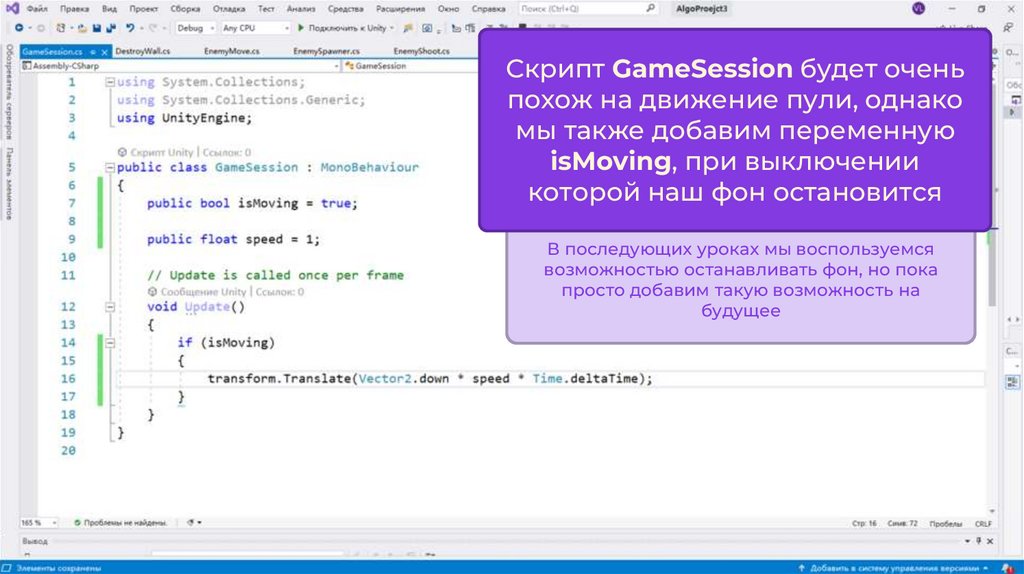
Task: Click the toolbar icon right of the camera icon
Action: [x=456, y=28]
